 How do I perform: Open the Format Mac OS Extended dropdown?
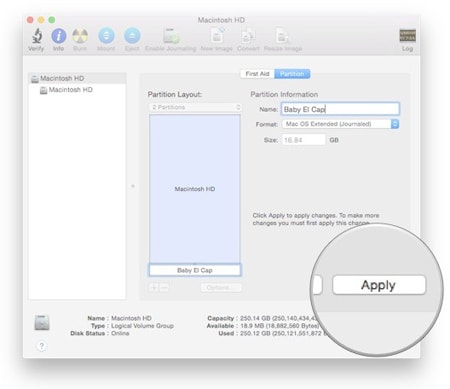[x=340, y=124]
